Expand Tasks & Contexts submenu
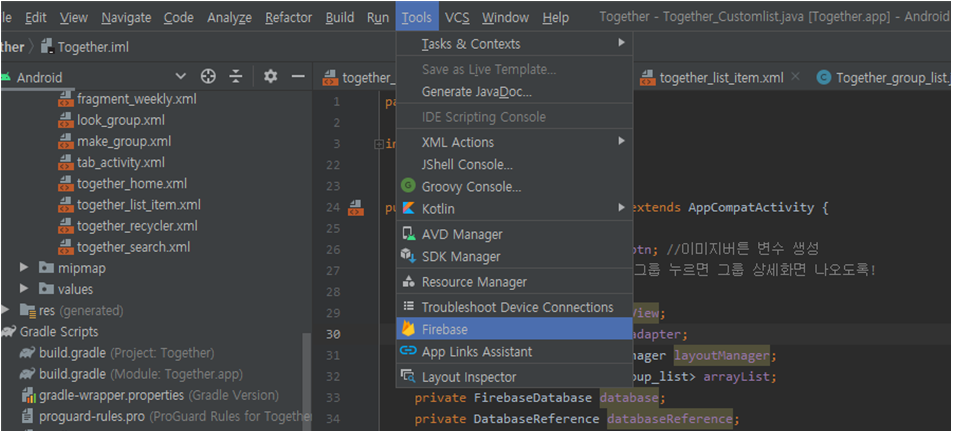The height and width of the screenshot is (433, 953). coord(514,44)
